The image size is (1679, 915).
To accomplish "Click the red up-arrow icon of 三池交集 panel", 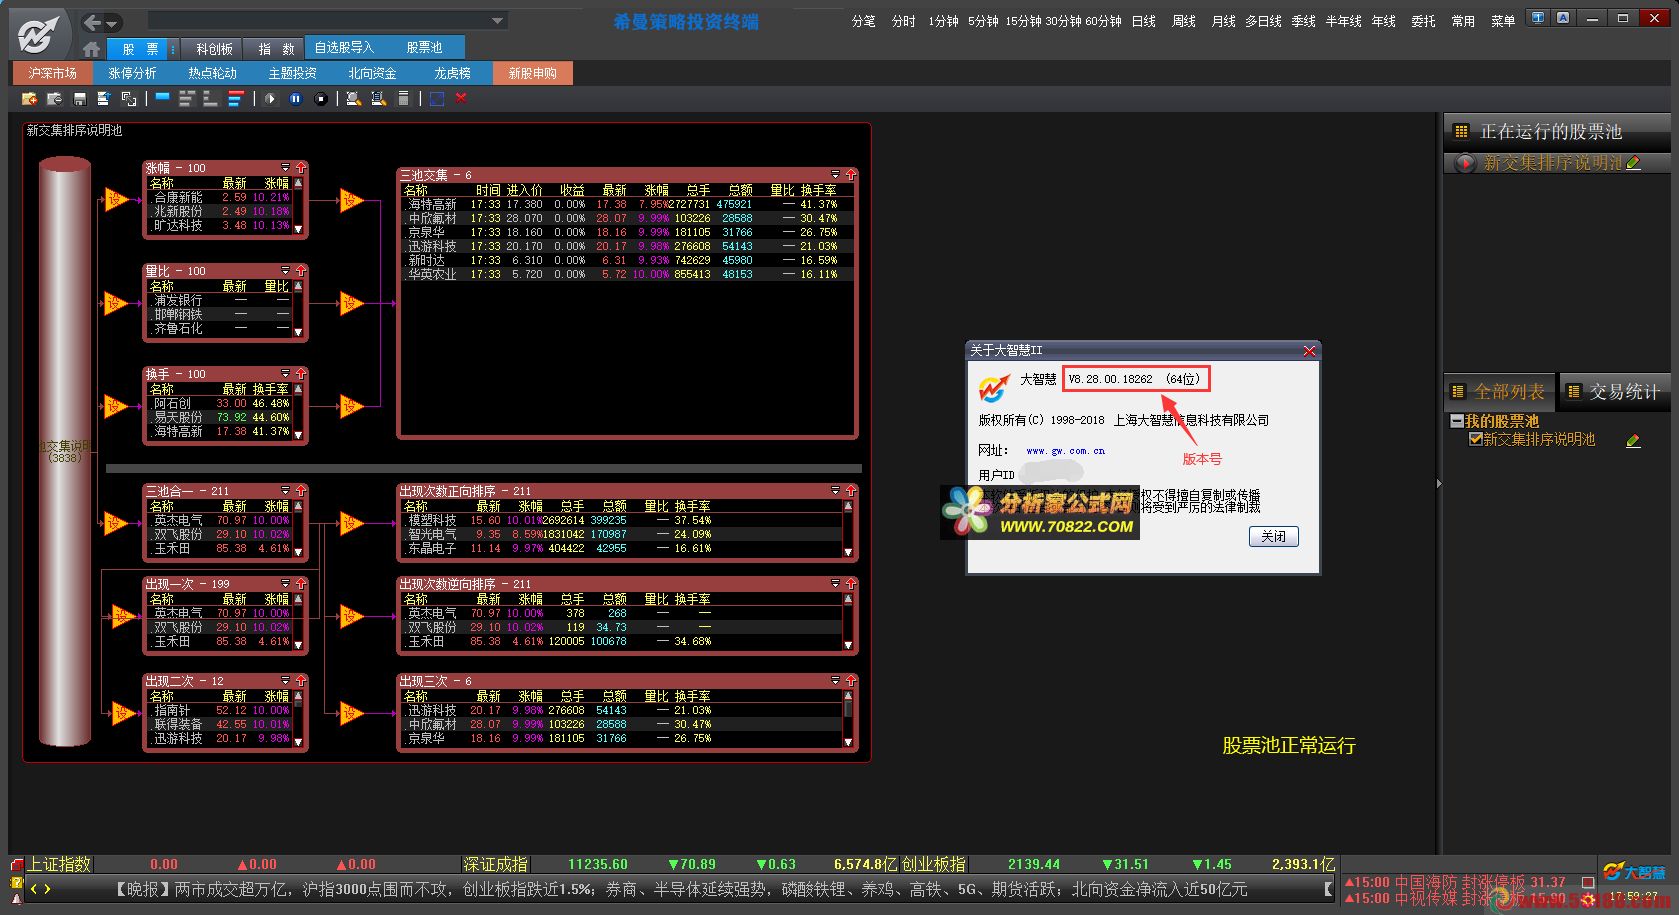I will (x=851, y=174).
